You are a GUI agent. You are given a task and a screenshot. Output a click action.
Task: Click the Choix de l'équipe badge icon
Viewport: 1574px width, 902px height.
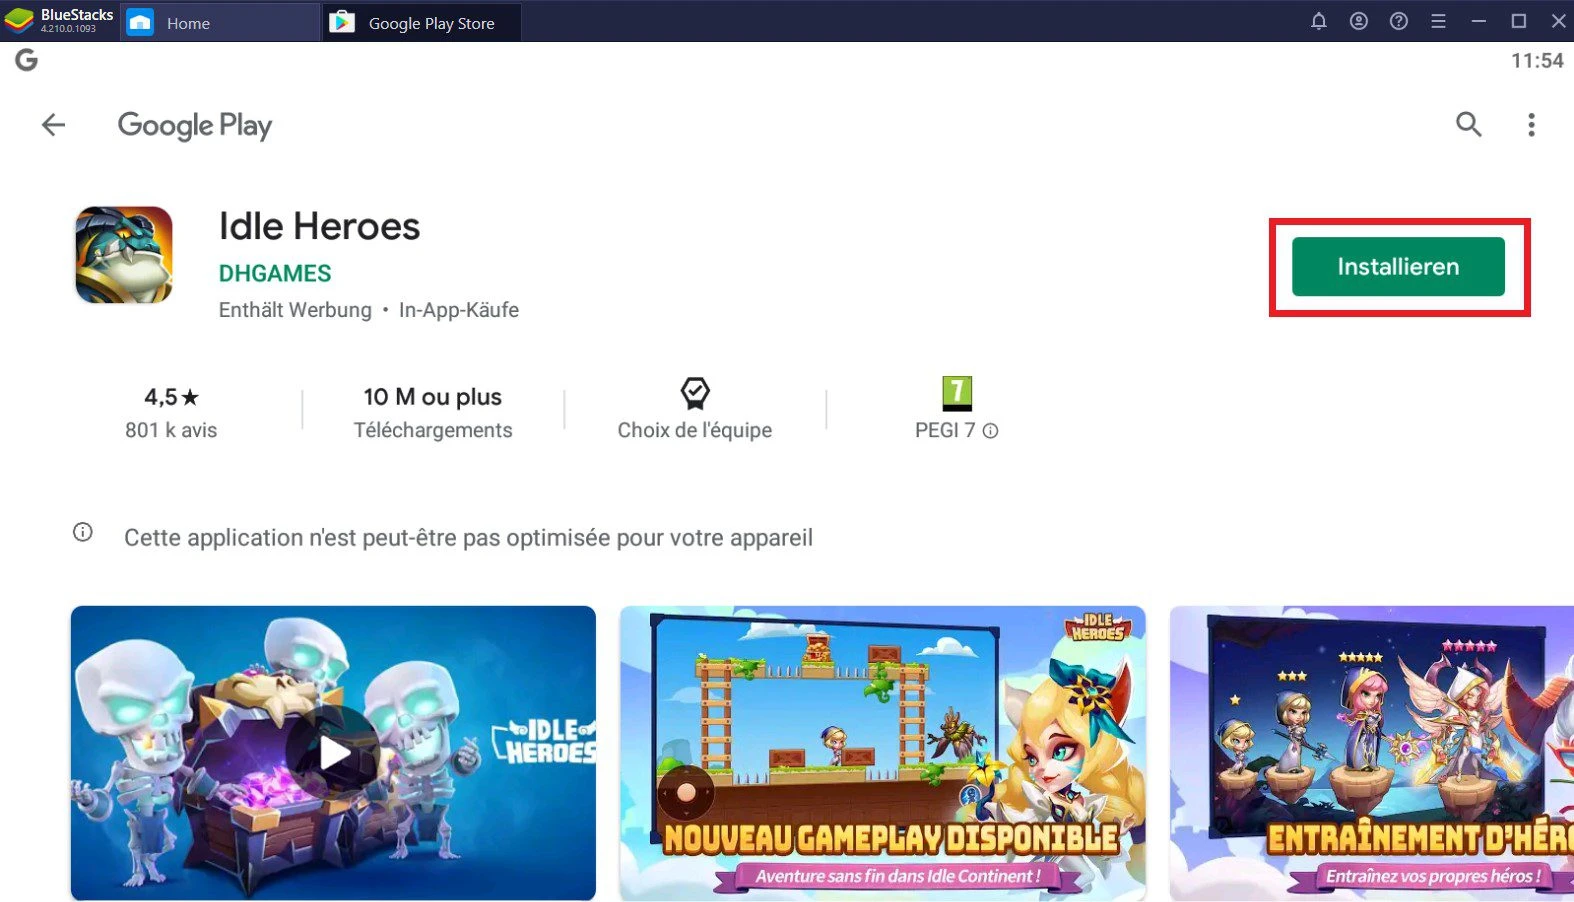pyautogui.click(x=695, y=393)
